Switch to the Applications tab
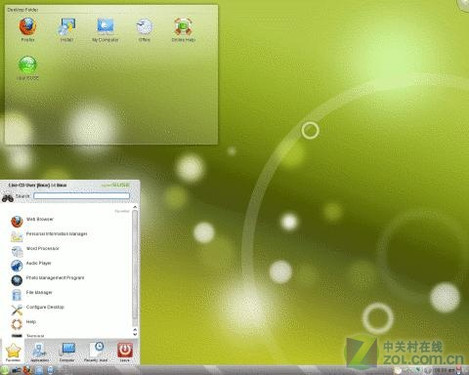Viewport: 469px width, 375px height. point(40,352)
